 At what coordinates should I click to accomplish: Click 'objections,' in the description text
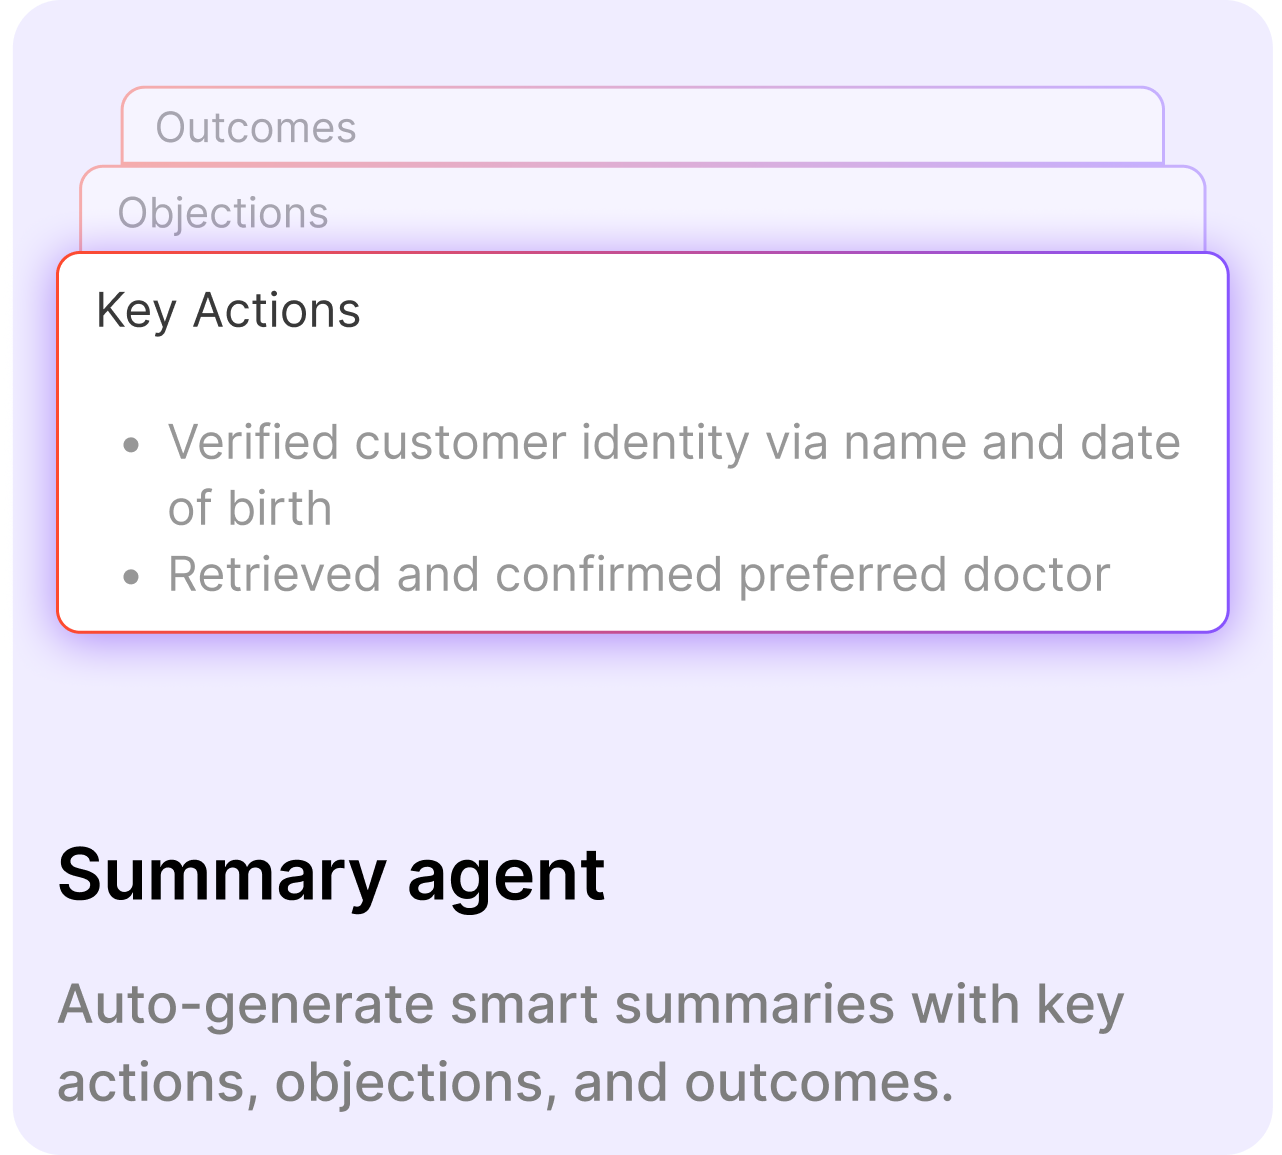[410, 1084]
